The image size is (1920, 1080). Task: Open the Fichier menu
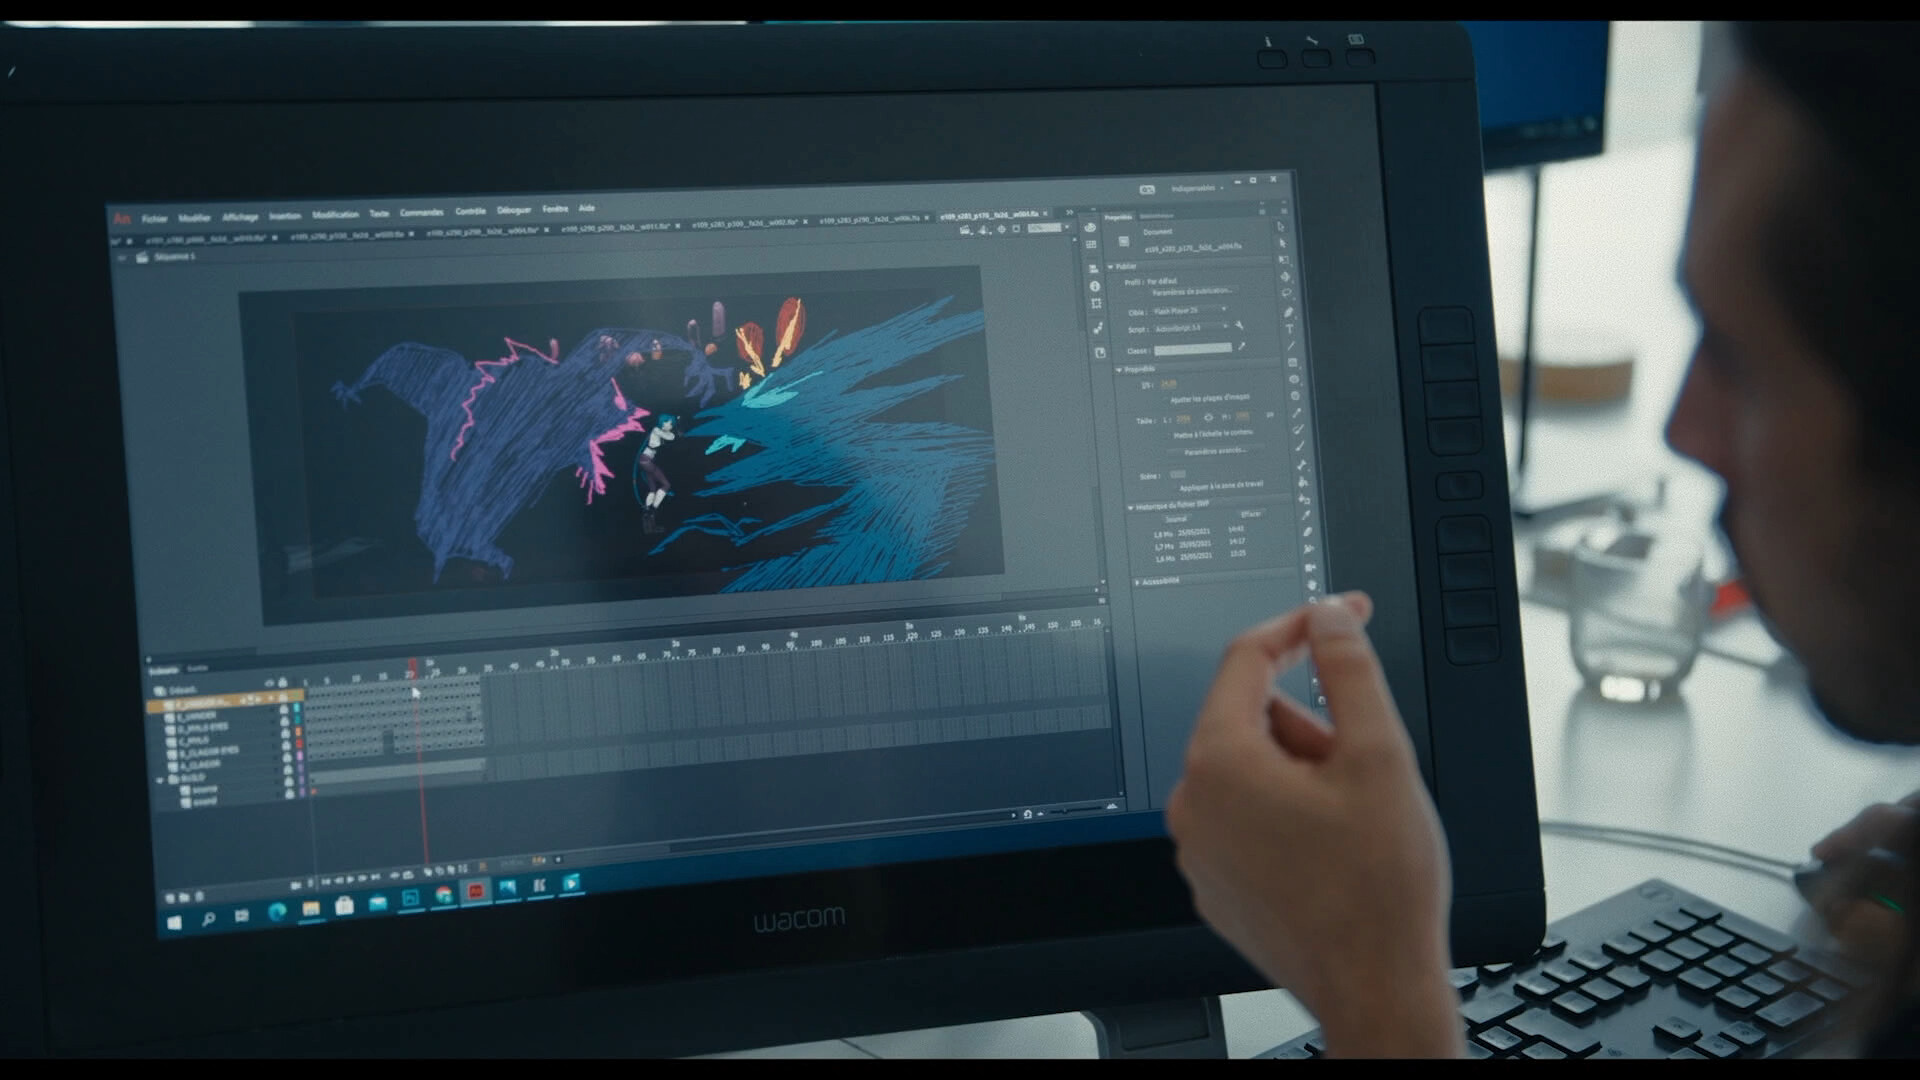pyautogui.click(x=155, y=218)
